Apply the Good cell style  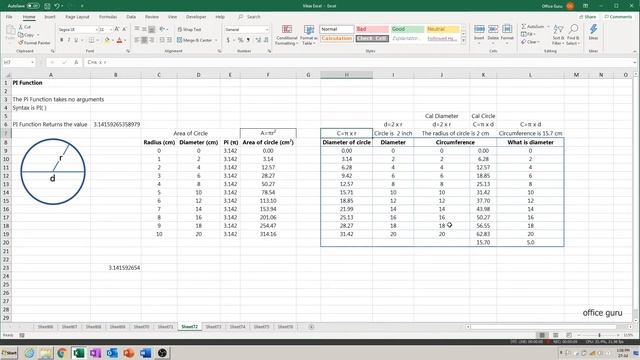pos(407,29)
